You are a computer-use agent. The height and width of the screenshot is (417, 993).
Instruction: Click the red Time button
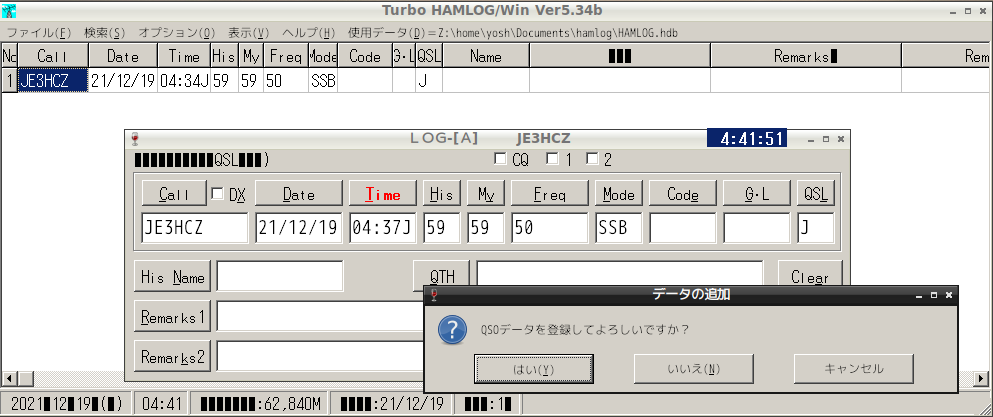pos(383,193)
